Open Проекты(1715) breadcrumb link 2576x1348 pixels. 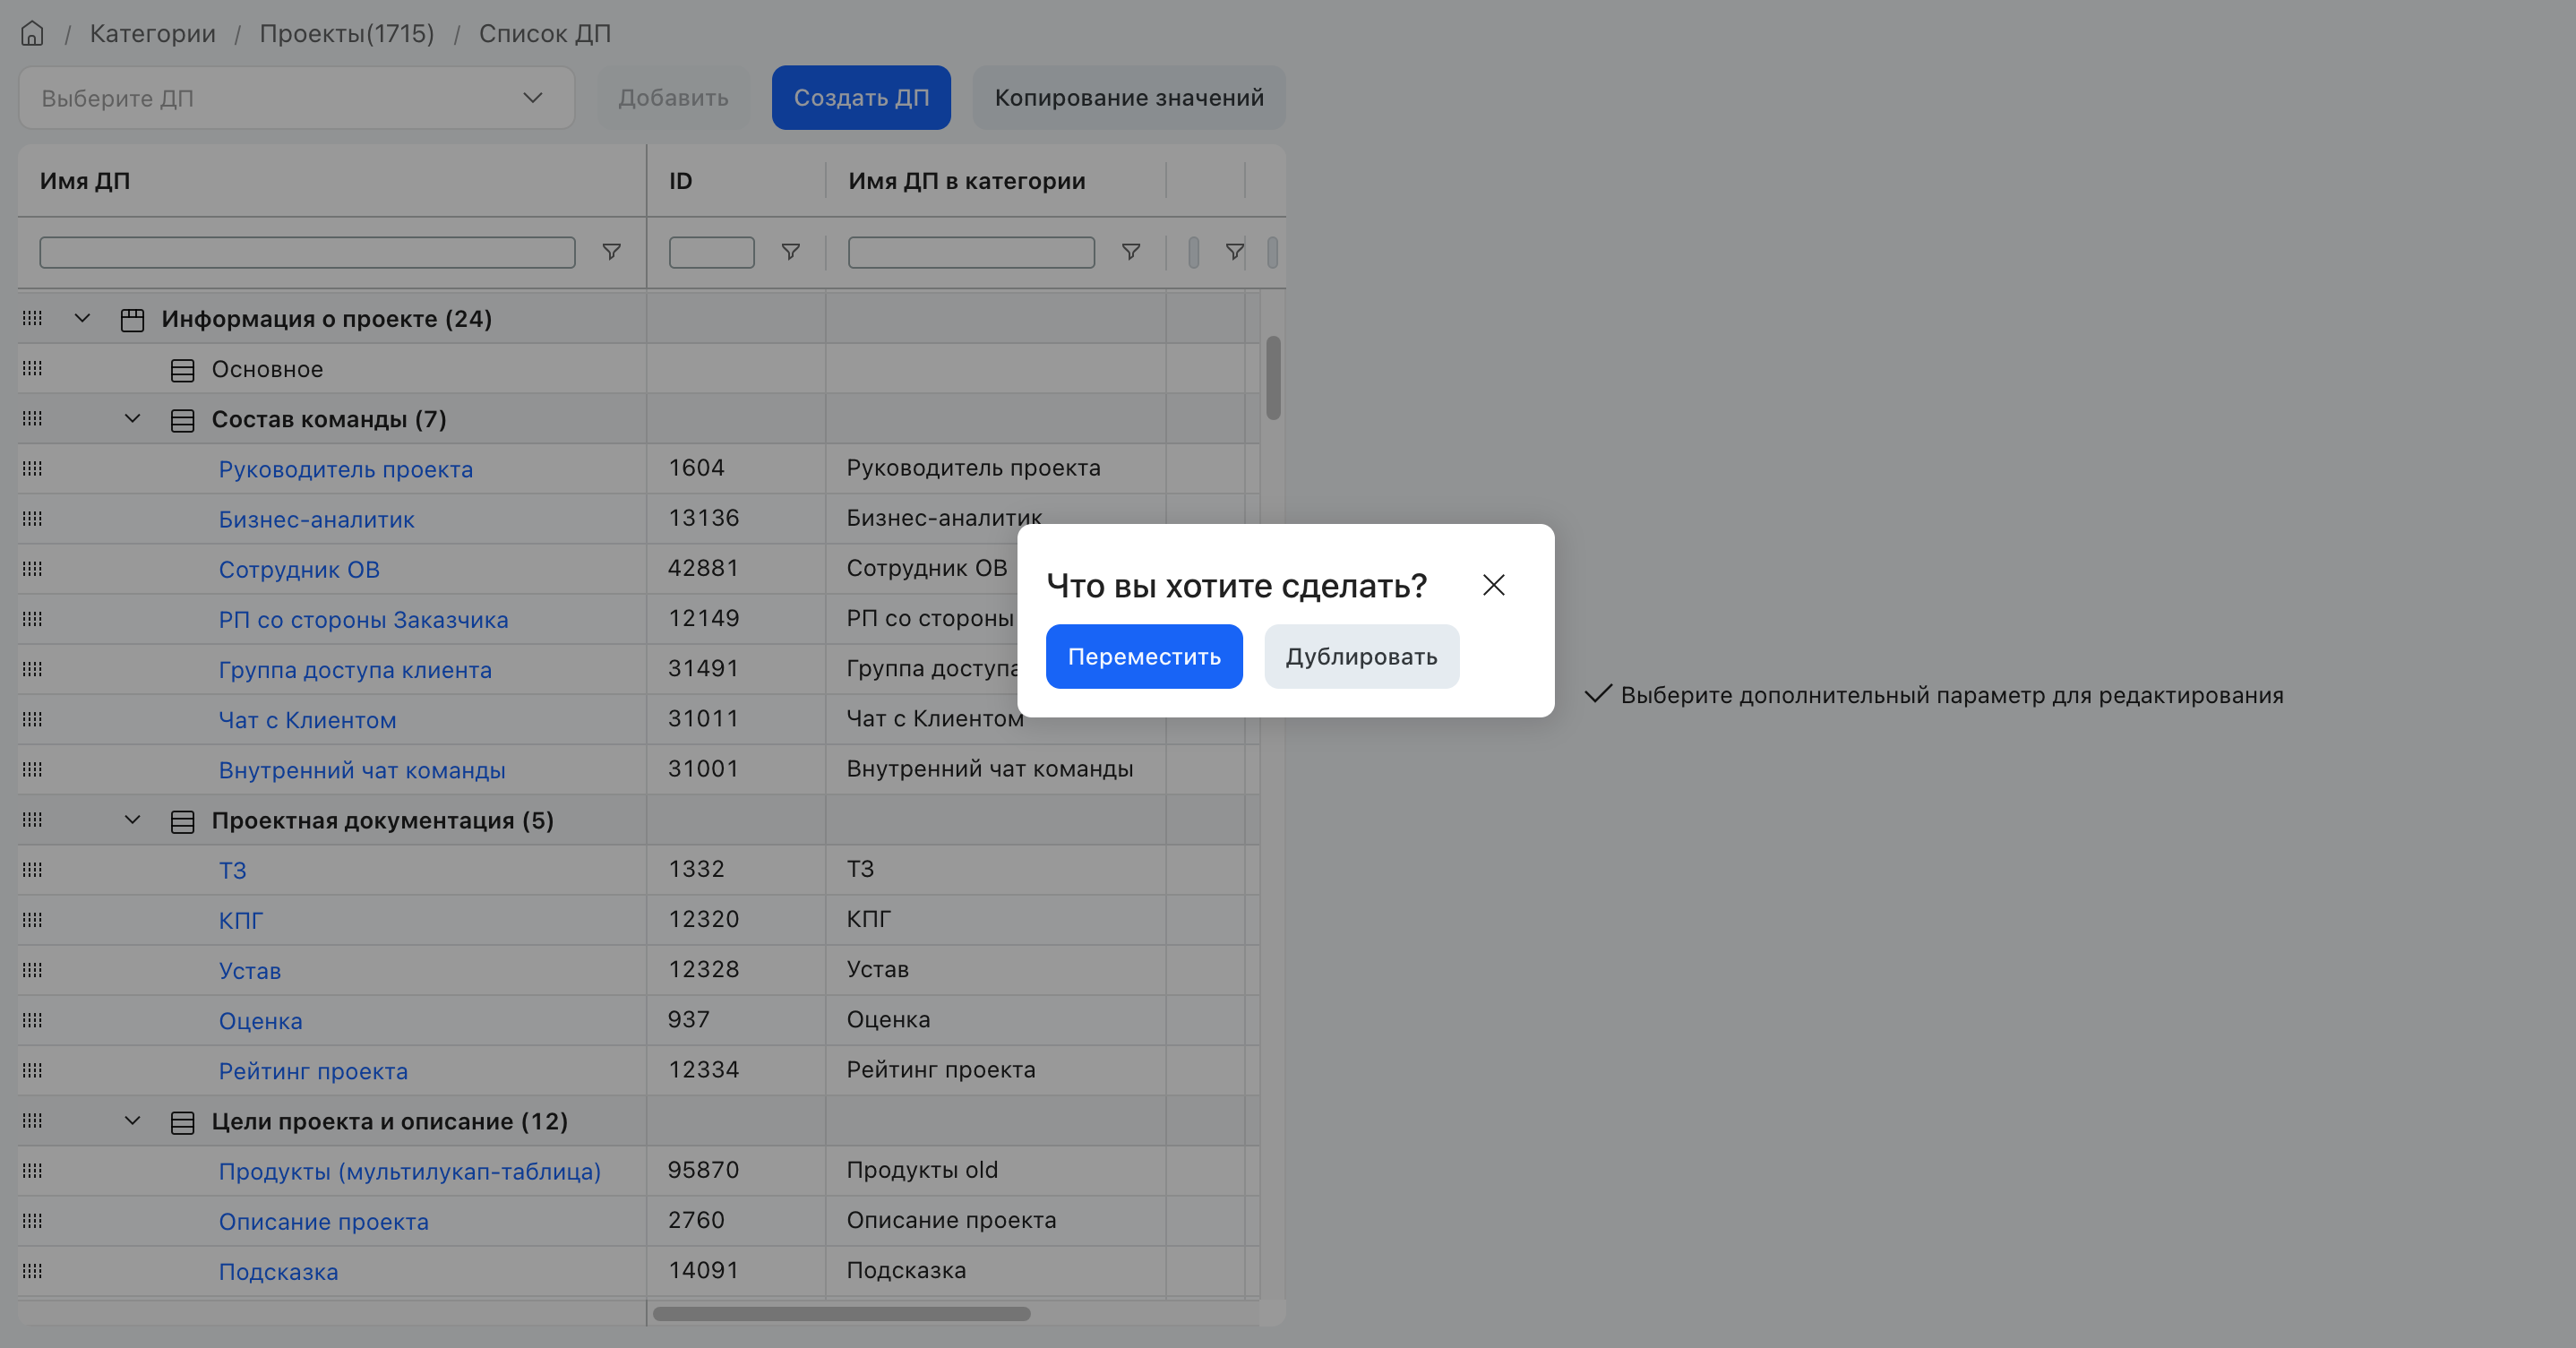point(347,34)
